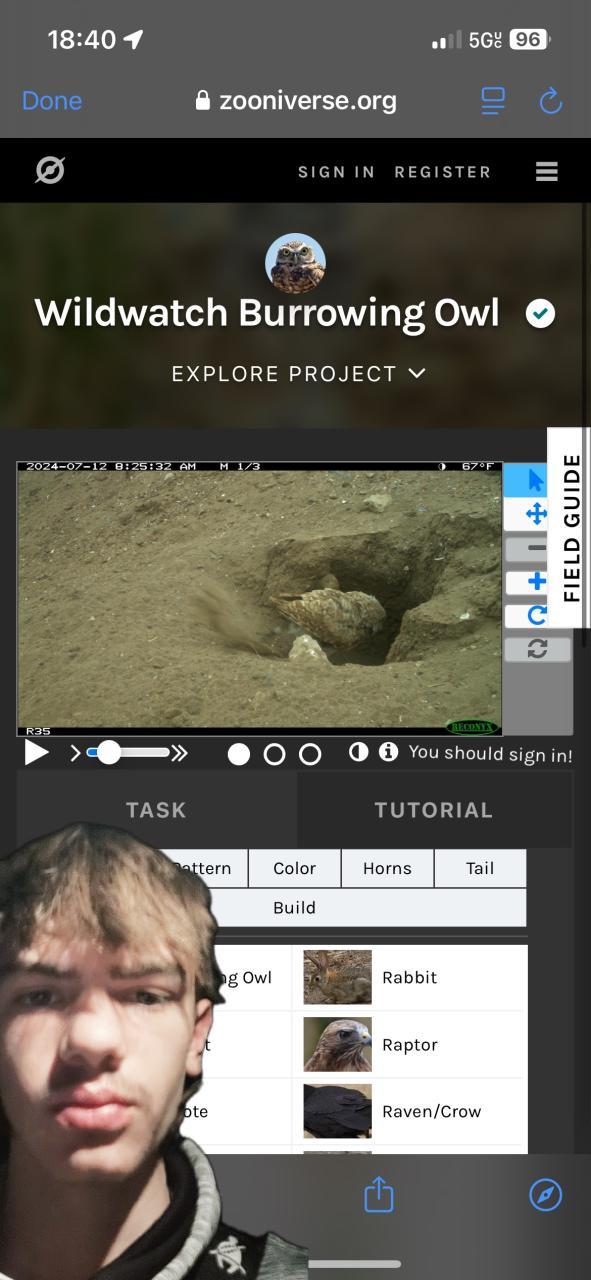
Task: Open page in Safari via compass icon
Action: (545, 1194)
